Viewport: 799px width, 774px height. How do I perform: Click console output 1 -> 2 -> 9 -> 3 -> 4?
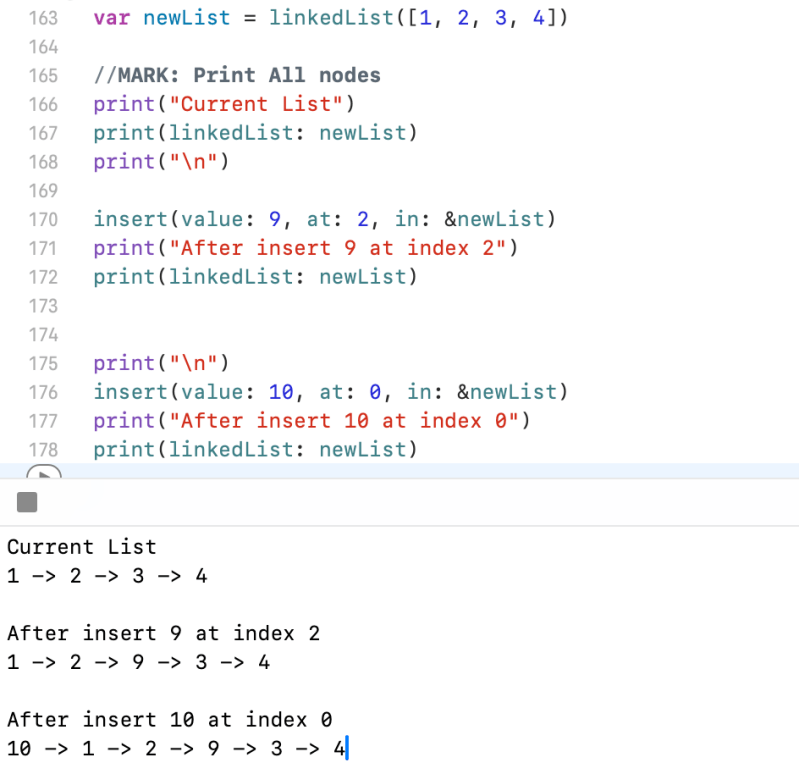click(x=138, y=662)
